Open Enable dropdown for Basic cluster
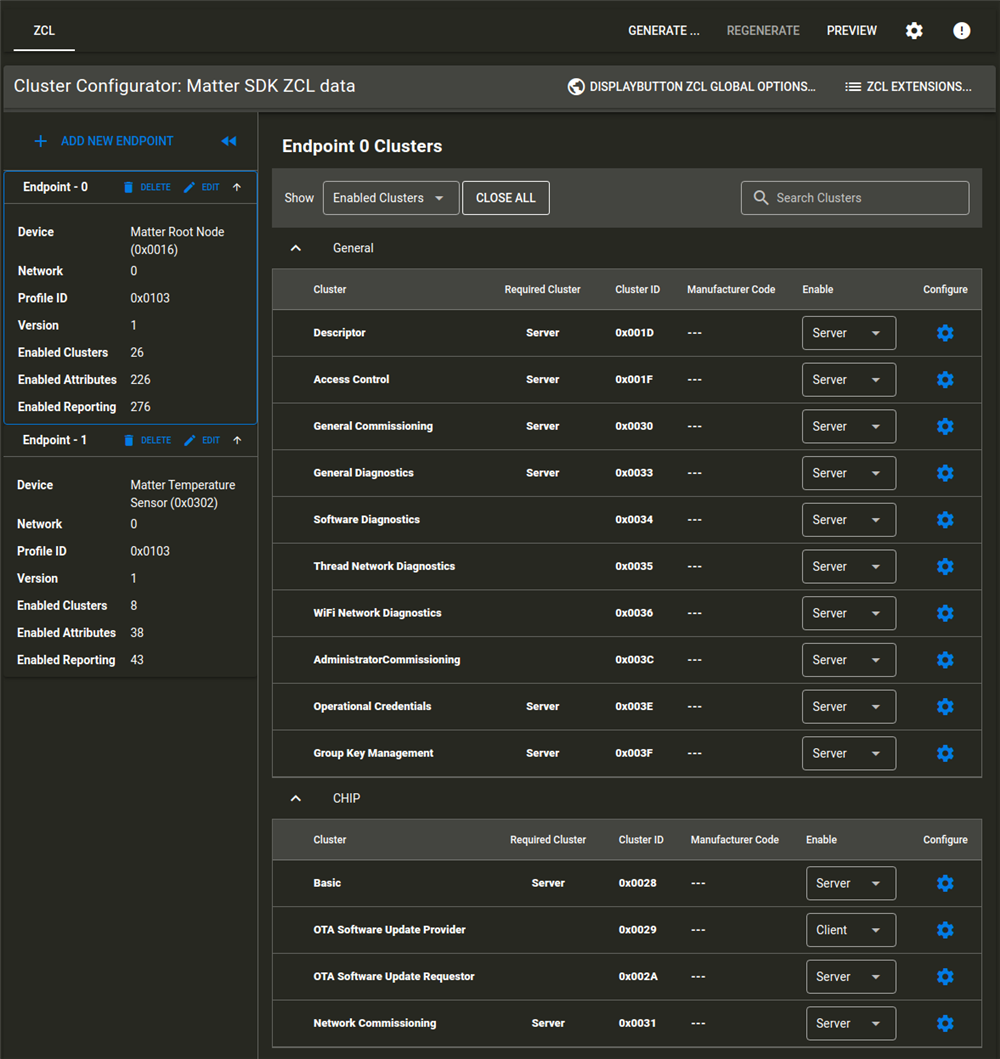The height and width of the screenshot is (1059, 1000). pos(851,883)
